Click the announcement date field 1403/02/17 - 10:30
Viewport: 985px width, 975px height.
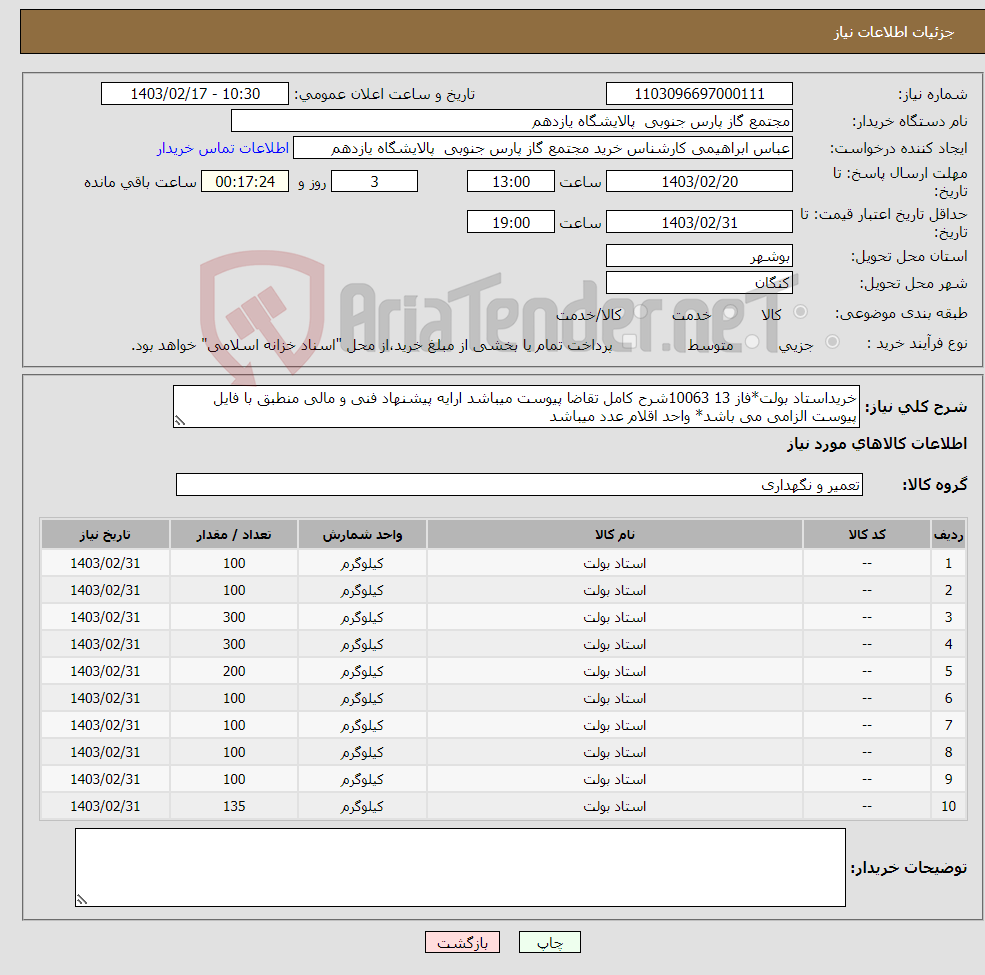tap(195, 94)
